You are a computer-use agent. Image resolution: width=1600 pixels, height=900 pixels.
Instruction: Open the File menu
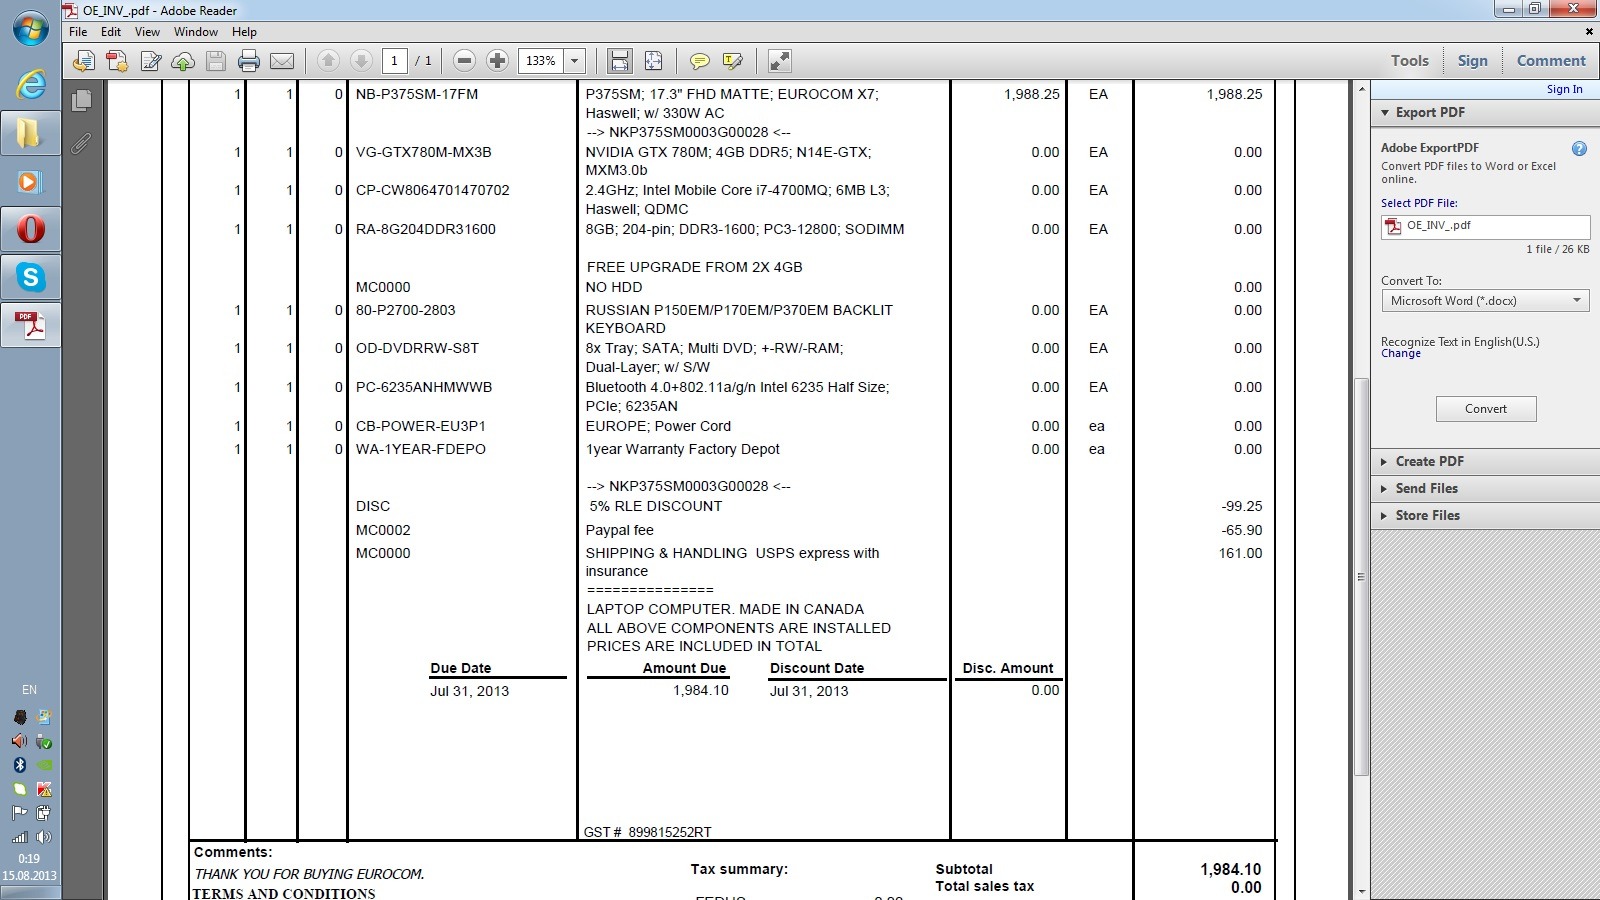click(x=78, y=32)
